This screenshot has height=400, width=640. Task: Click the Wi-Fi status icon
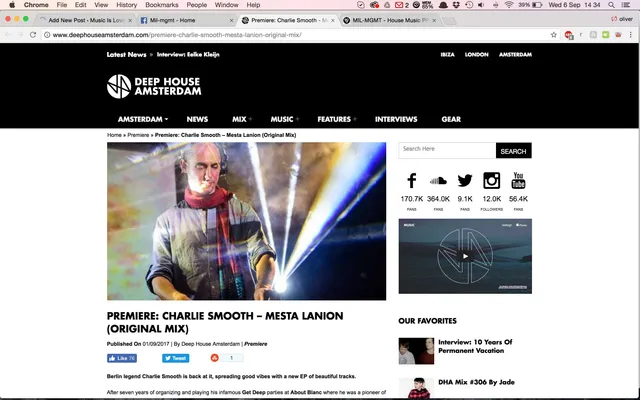tap(509, 5)
